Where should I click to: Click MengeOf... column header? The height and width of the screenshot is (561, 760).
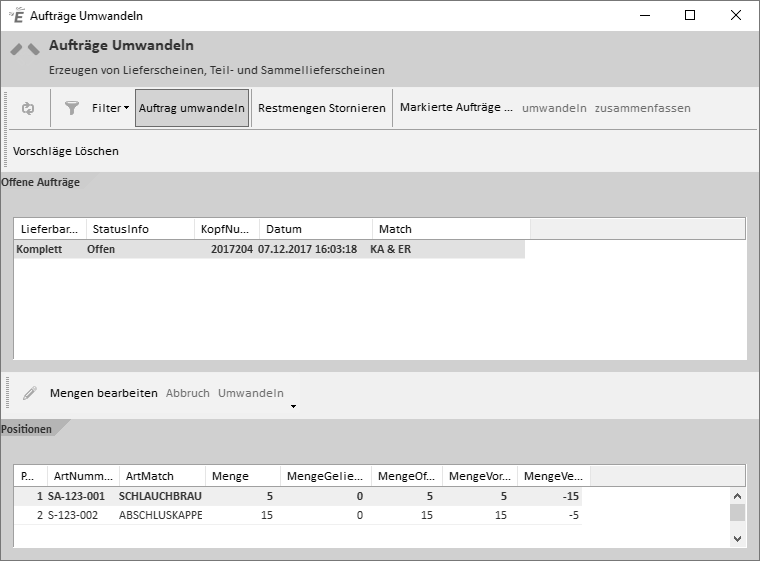pos(407,476)
